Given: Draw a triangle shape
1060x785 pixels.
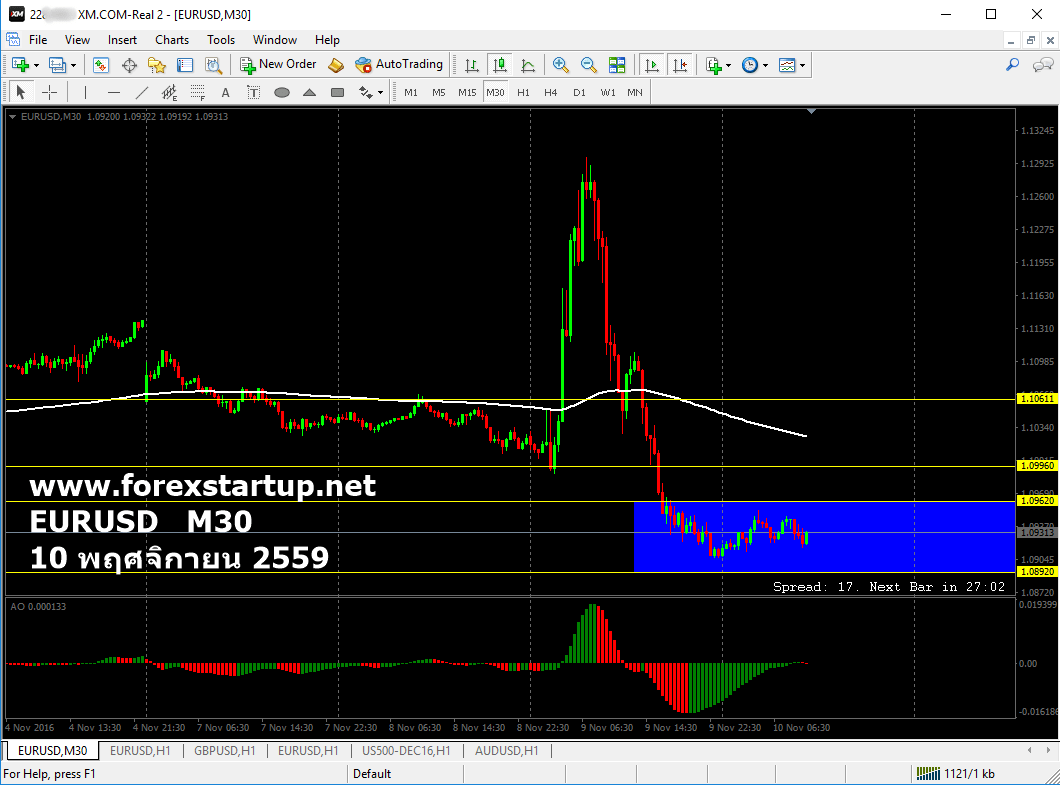Looking at the screenshot, I should [310, 92].
